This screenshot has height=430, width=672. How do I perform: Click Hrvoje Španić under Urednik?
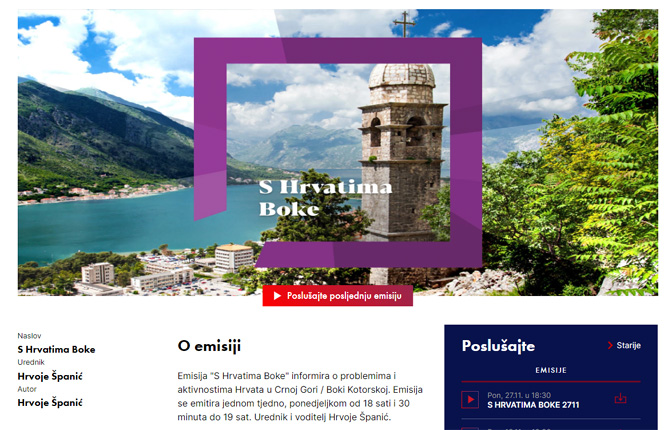click(x=50, y=376)
